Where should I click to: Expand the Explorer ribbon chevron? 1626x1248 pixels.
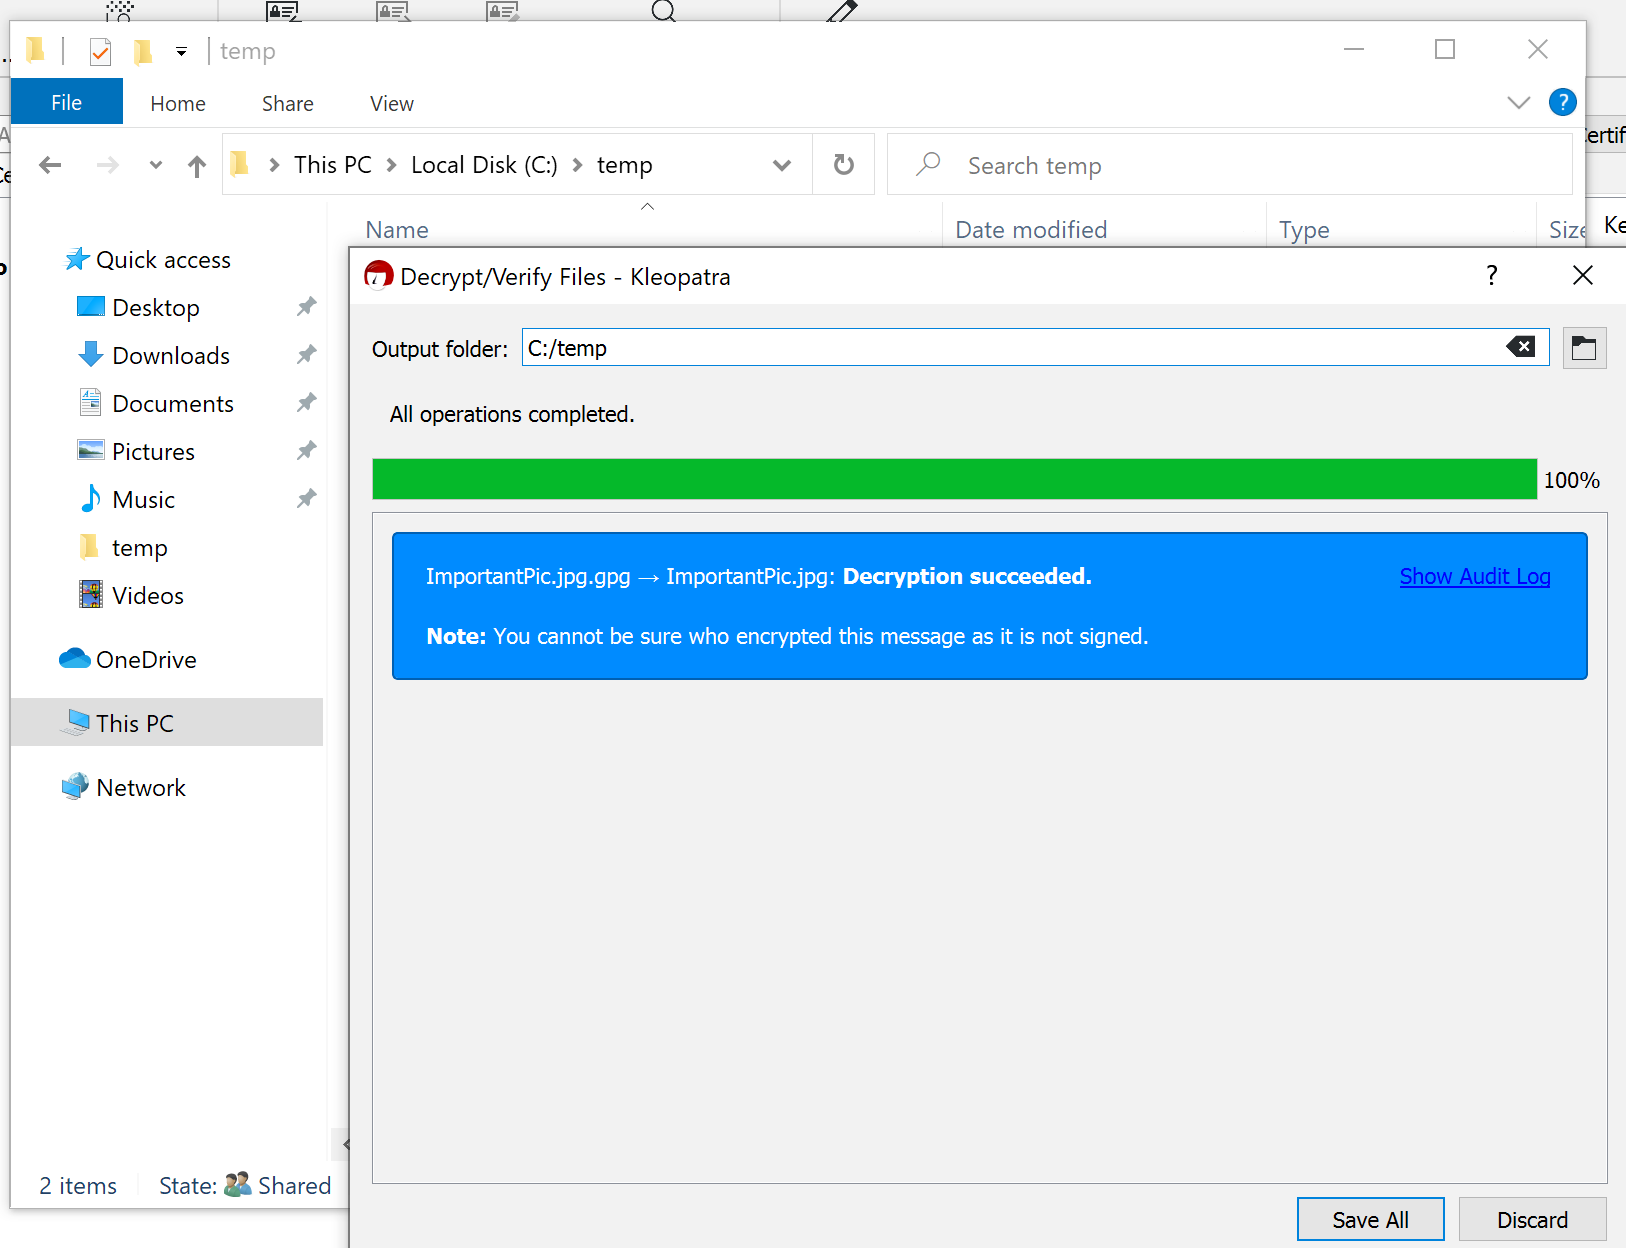(x=1519, y=102)
